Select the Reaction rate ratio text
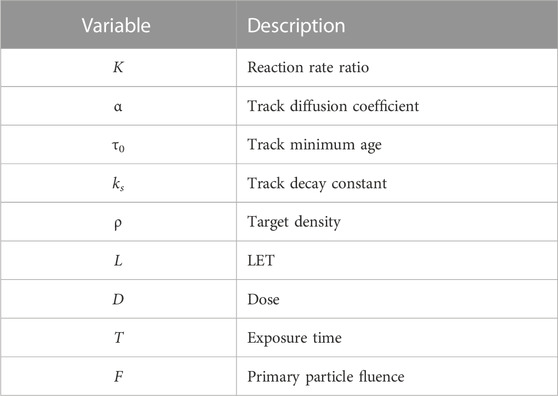The width and height of the screenshot is (558, 396). click(x=308, y=67)
